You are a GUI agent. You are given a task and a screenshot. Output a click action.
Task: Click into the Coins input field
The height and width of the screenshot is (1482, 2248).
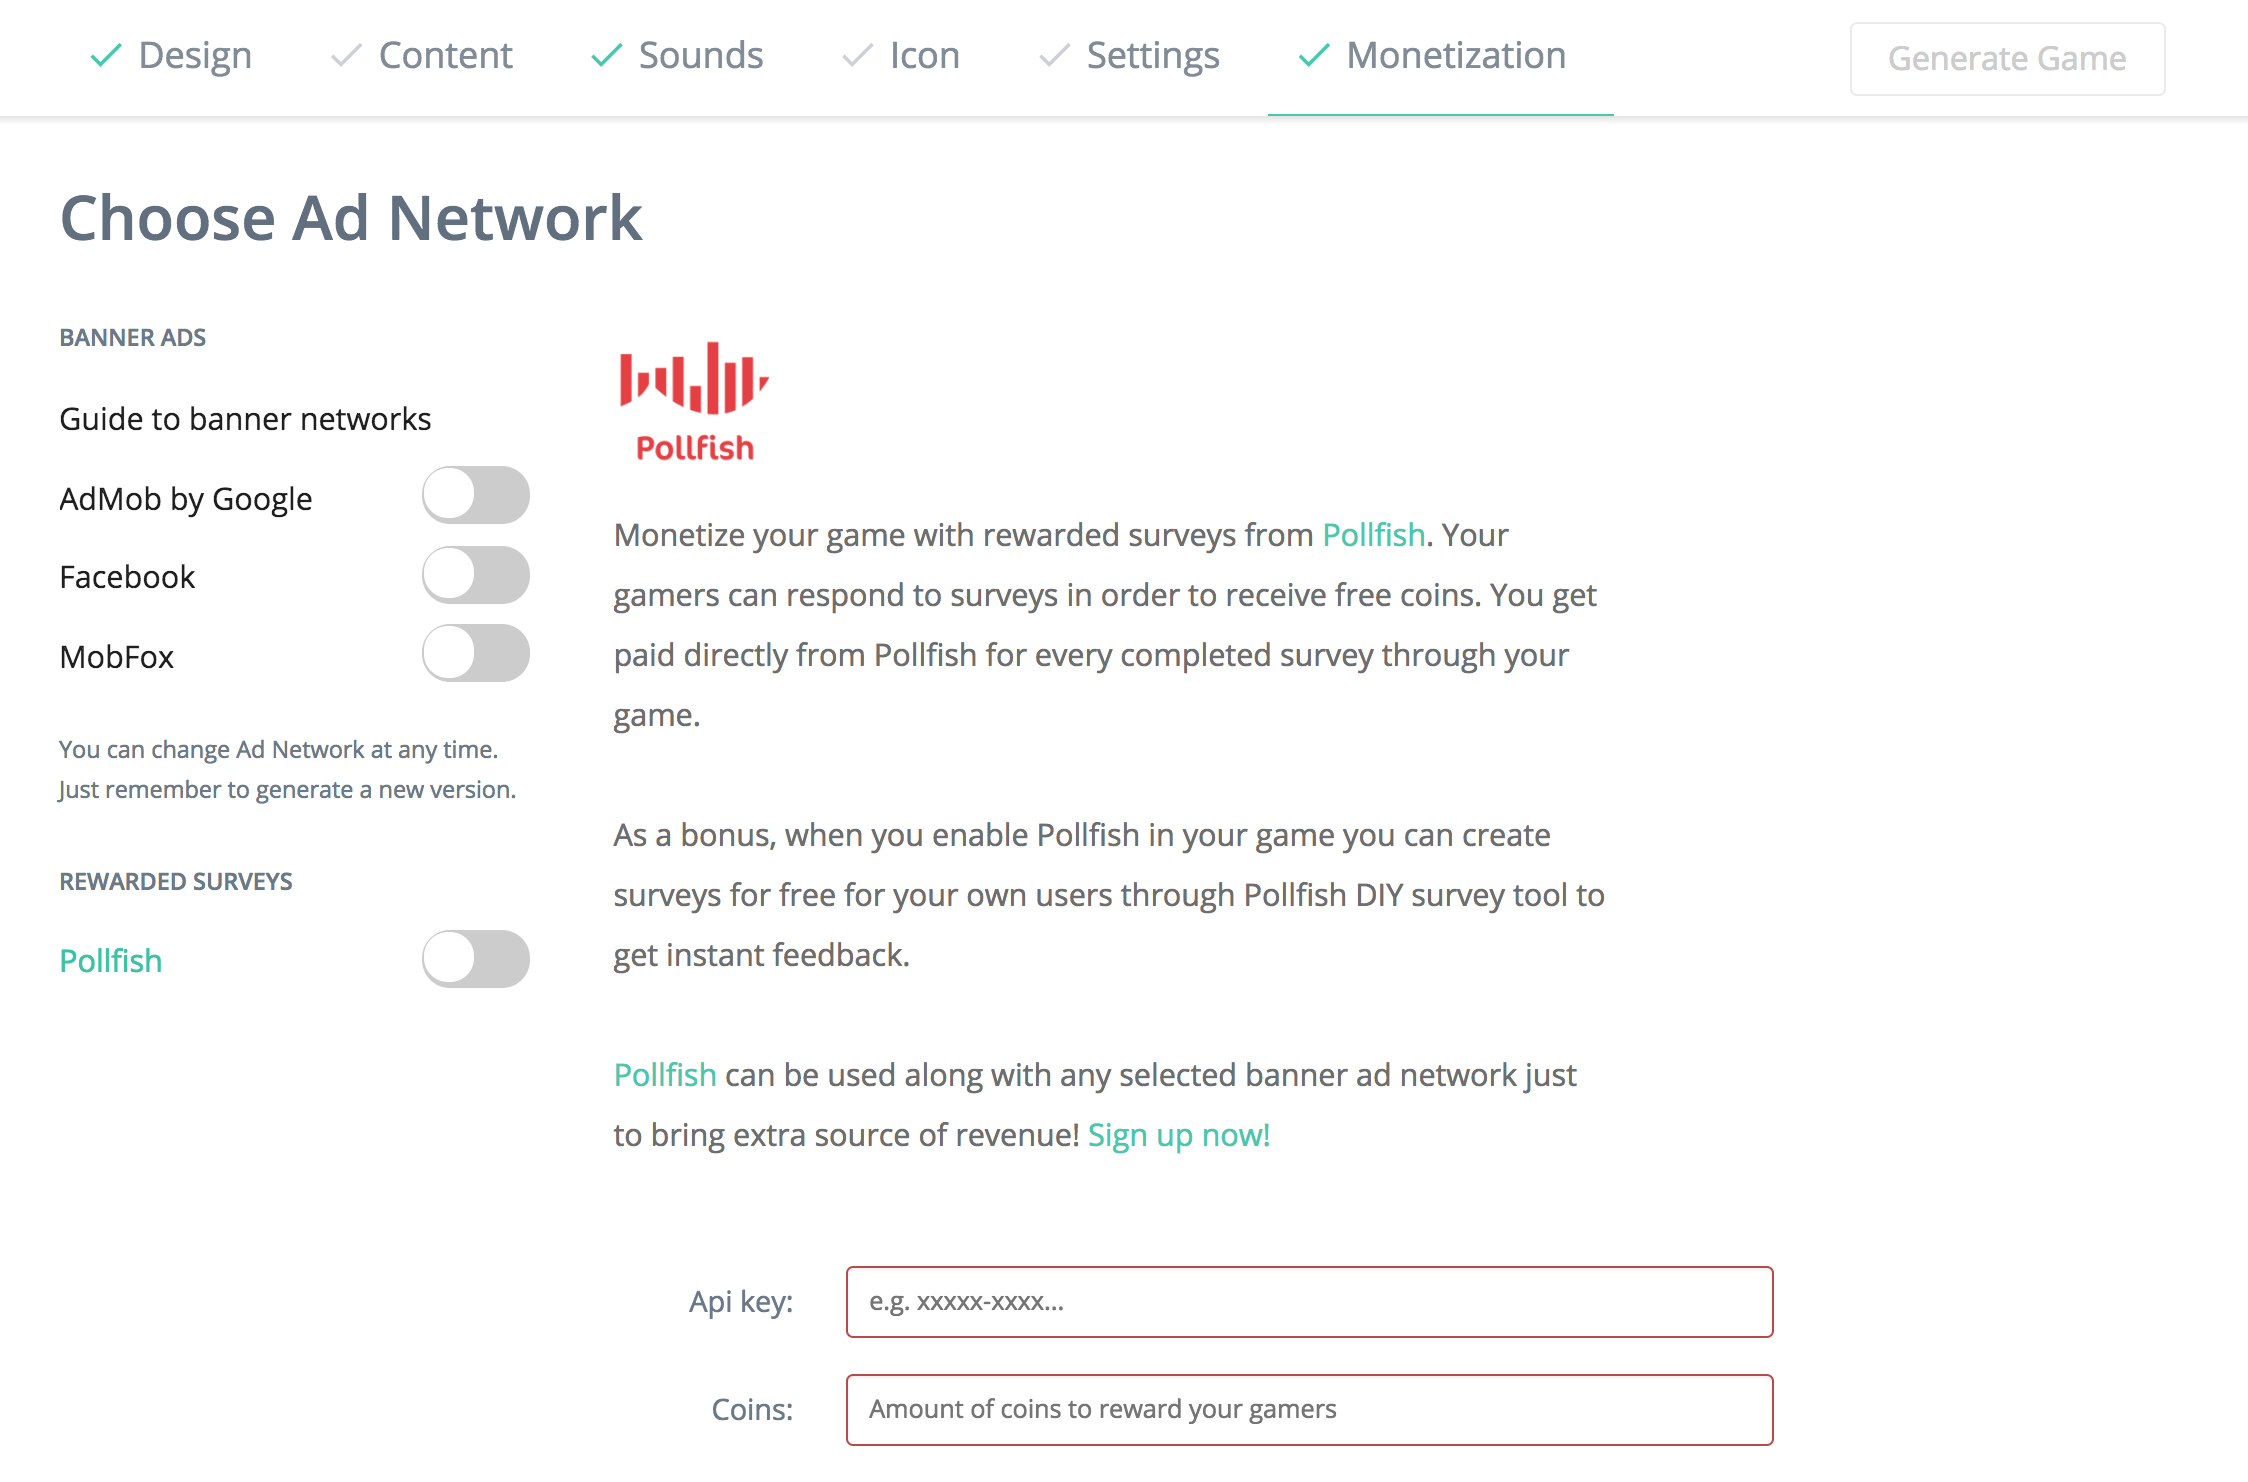[x=1310, y=1410]
